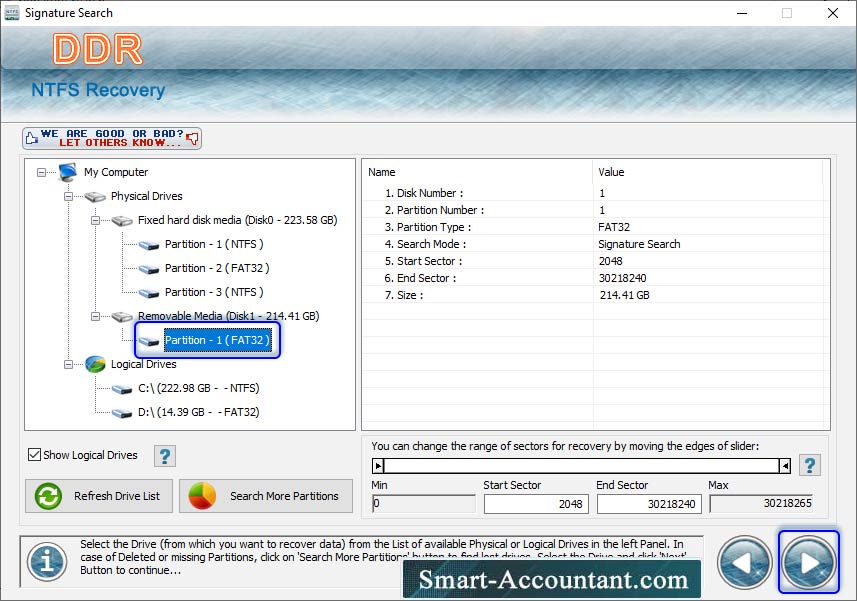The image size is (857, 601).
Task: Select the D:\ (14.39 GB - FAT32) logical drive
Action: tap(198, 413)
